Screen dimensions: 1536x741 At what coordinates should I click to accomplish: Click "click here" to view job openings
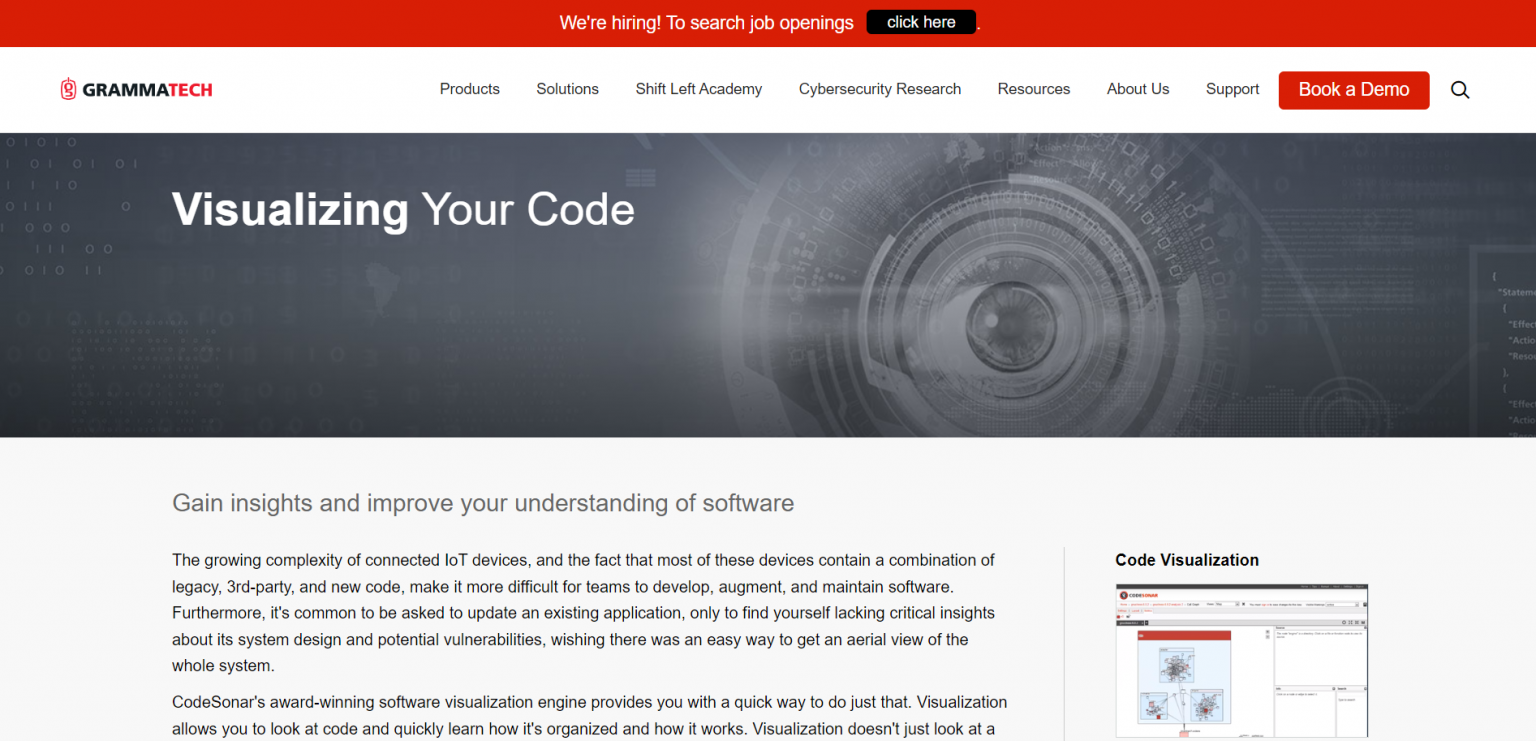tap(920, 21)
